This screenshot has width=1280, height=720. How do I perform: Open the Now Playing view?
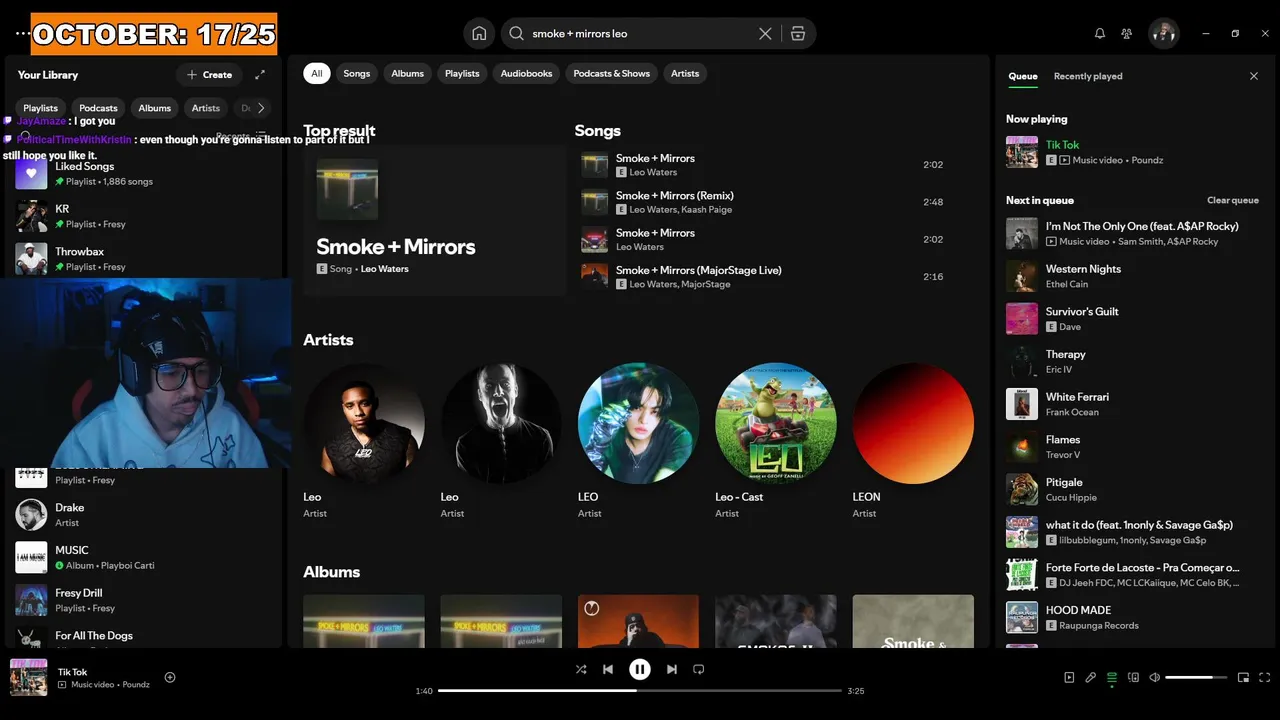click(x=1069, y=677)
